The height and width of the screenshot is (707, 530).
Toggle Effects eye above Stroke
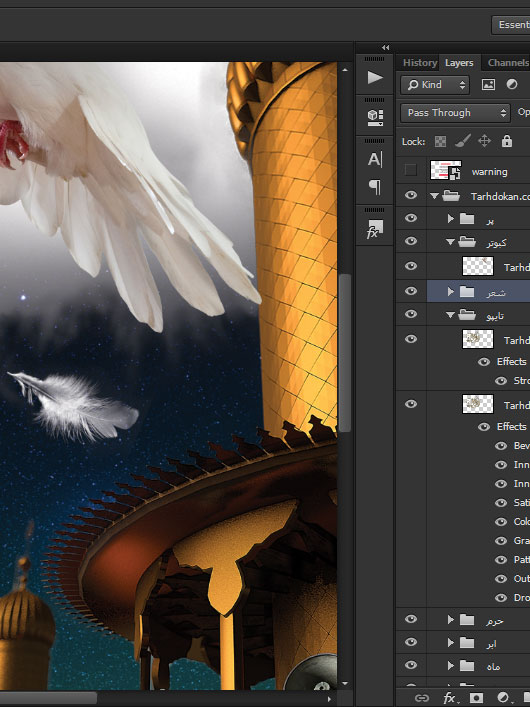click(484, 362)
